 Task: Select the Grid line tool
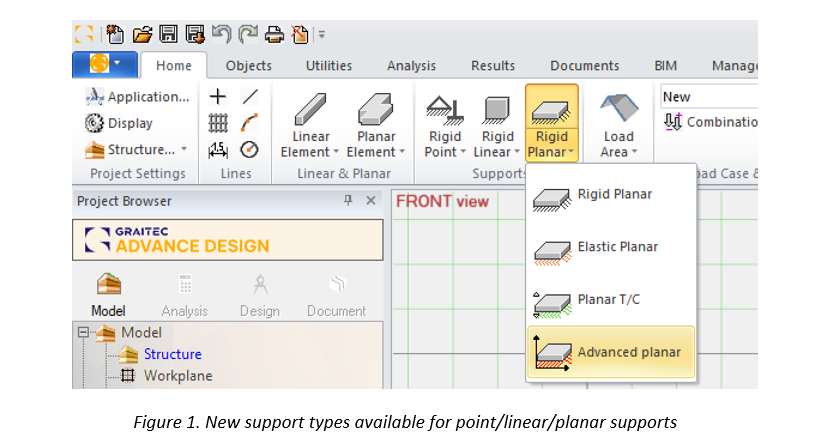218,123
